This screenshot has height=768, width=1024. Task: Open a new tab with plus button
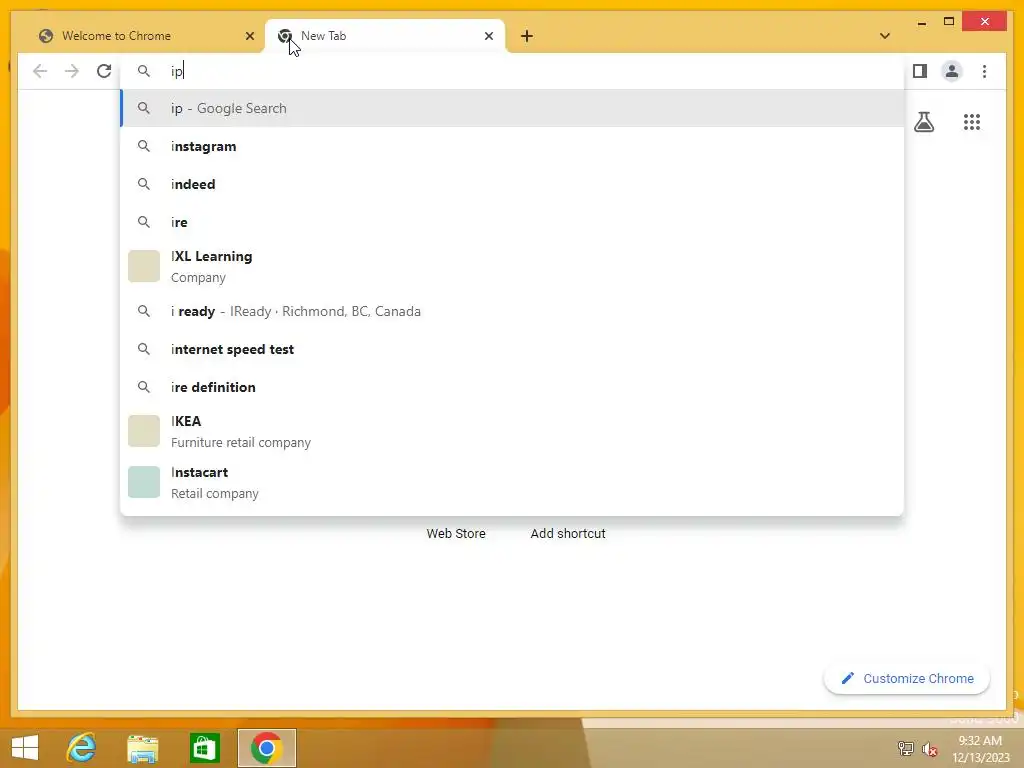tap(526, 36)
